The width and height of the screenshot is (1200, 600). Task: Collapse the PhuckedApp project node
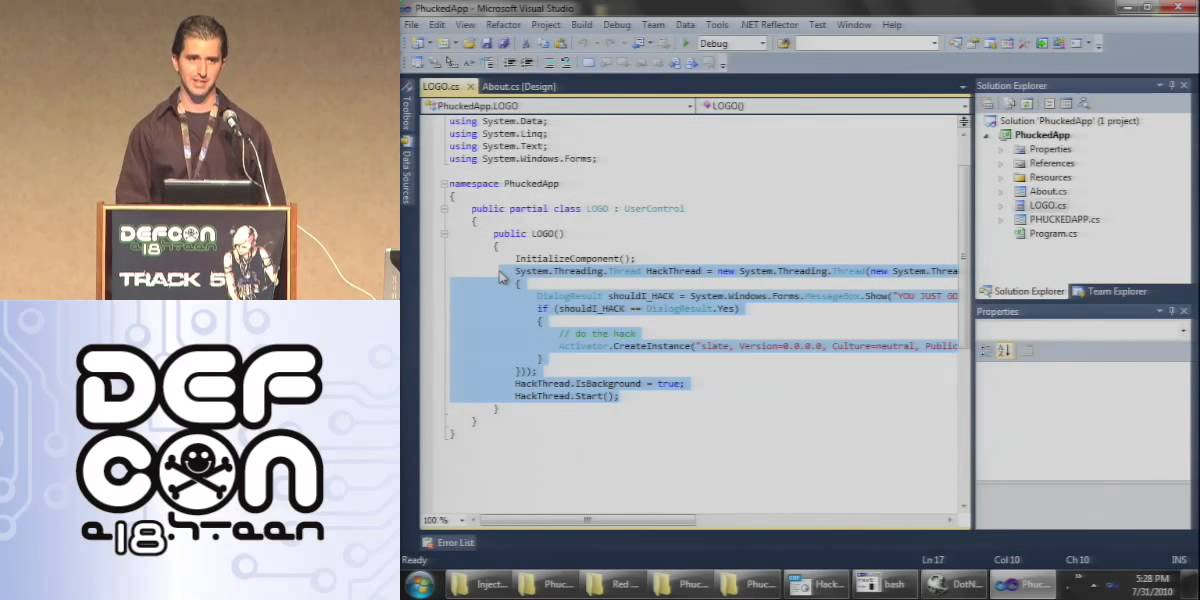tap(986, 135)
